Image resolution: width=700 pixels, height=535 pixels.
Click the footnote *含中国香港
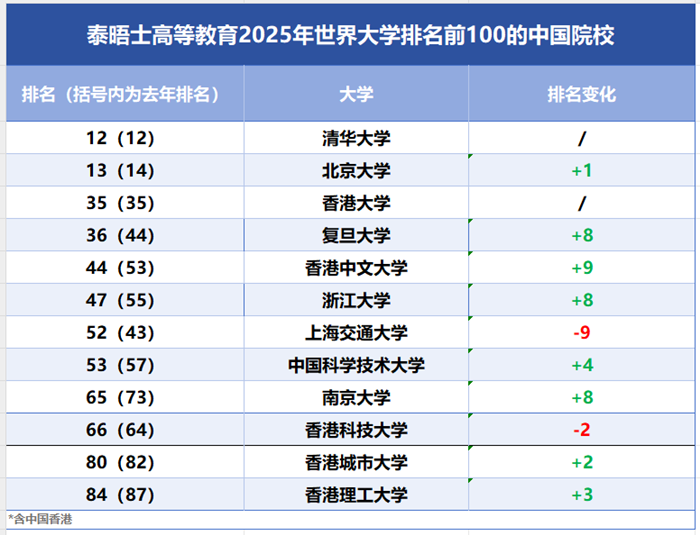click(40, 519)
